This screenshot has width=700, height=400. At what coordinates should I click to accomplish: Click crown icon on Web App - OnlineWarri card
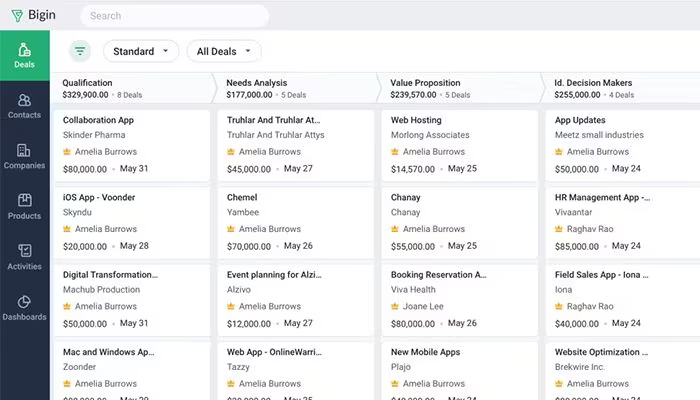pos(231,383)
